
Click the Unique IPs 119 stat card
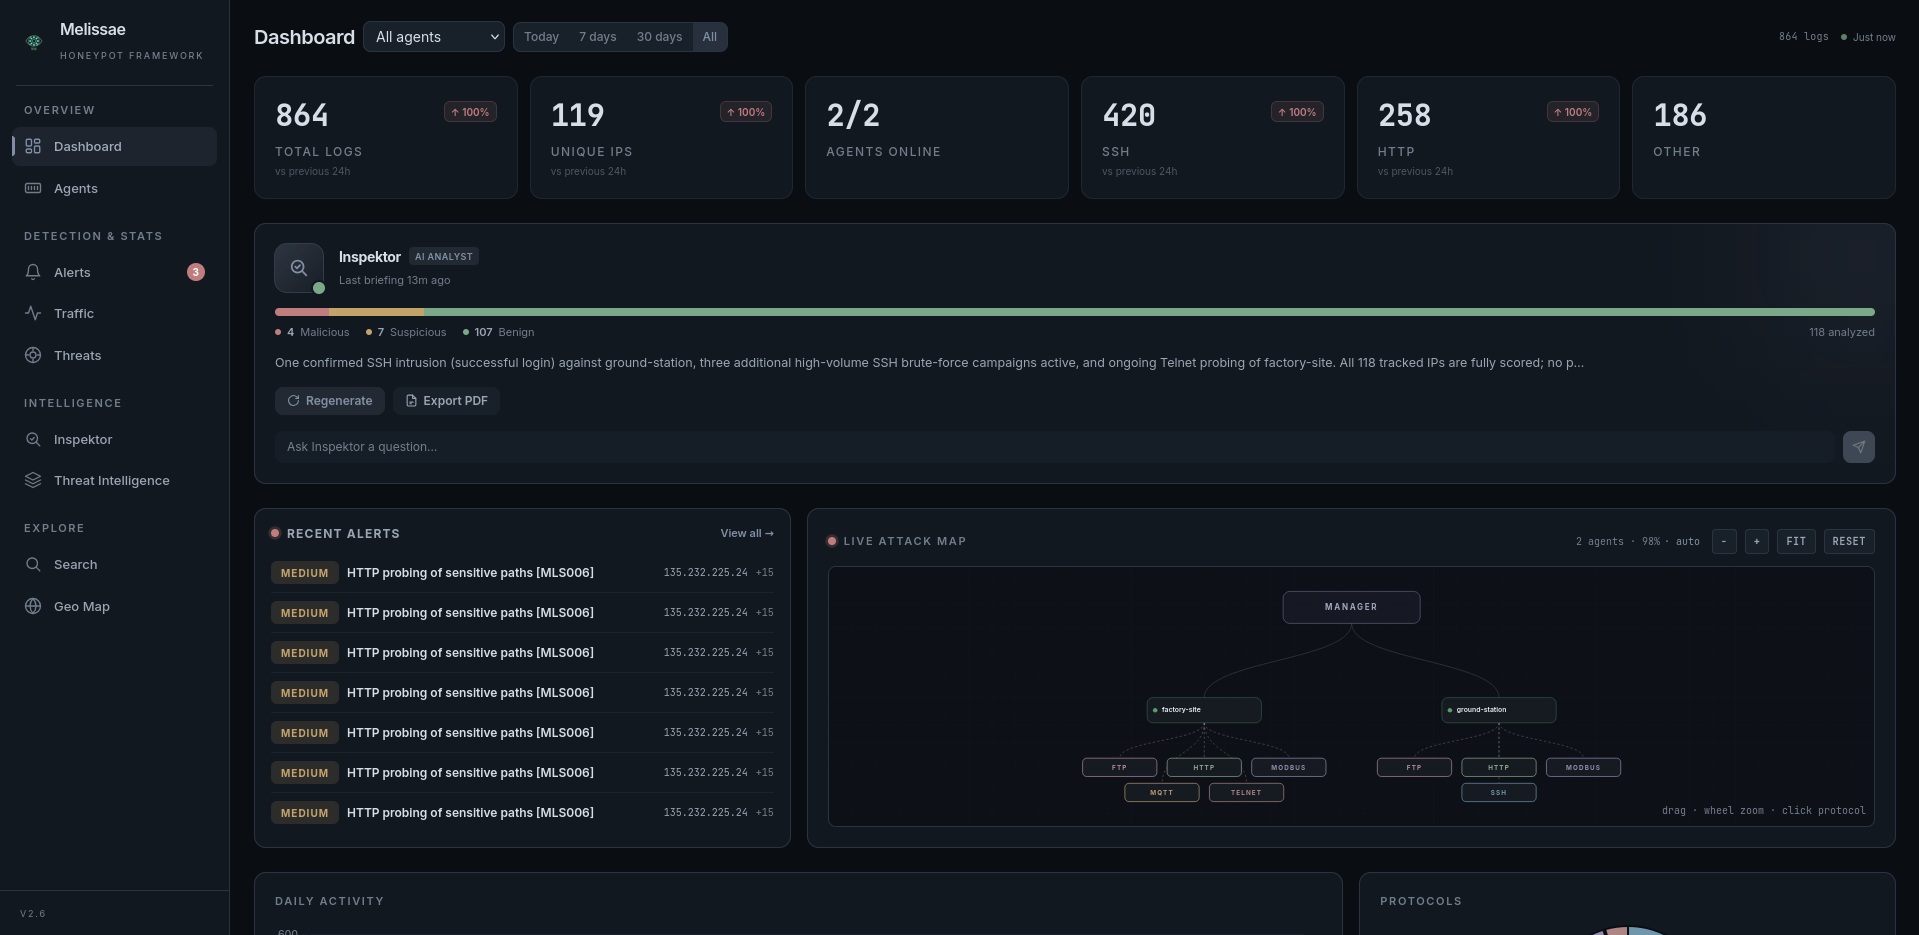tap(661, 138)
